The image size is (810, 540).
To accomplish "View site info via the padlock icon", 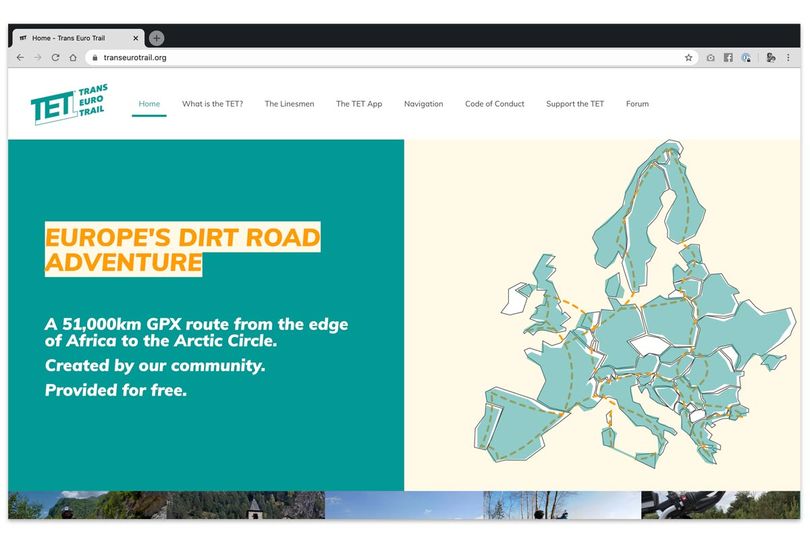I will pos(95,57).
